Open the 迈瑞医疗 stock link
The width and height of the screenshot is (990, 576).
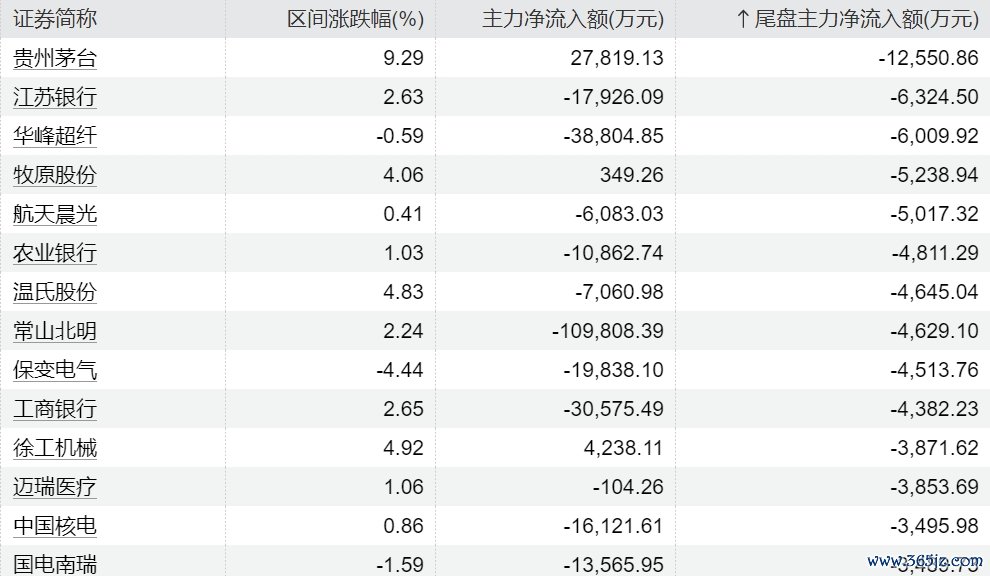point(55,487)
